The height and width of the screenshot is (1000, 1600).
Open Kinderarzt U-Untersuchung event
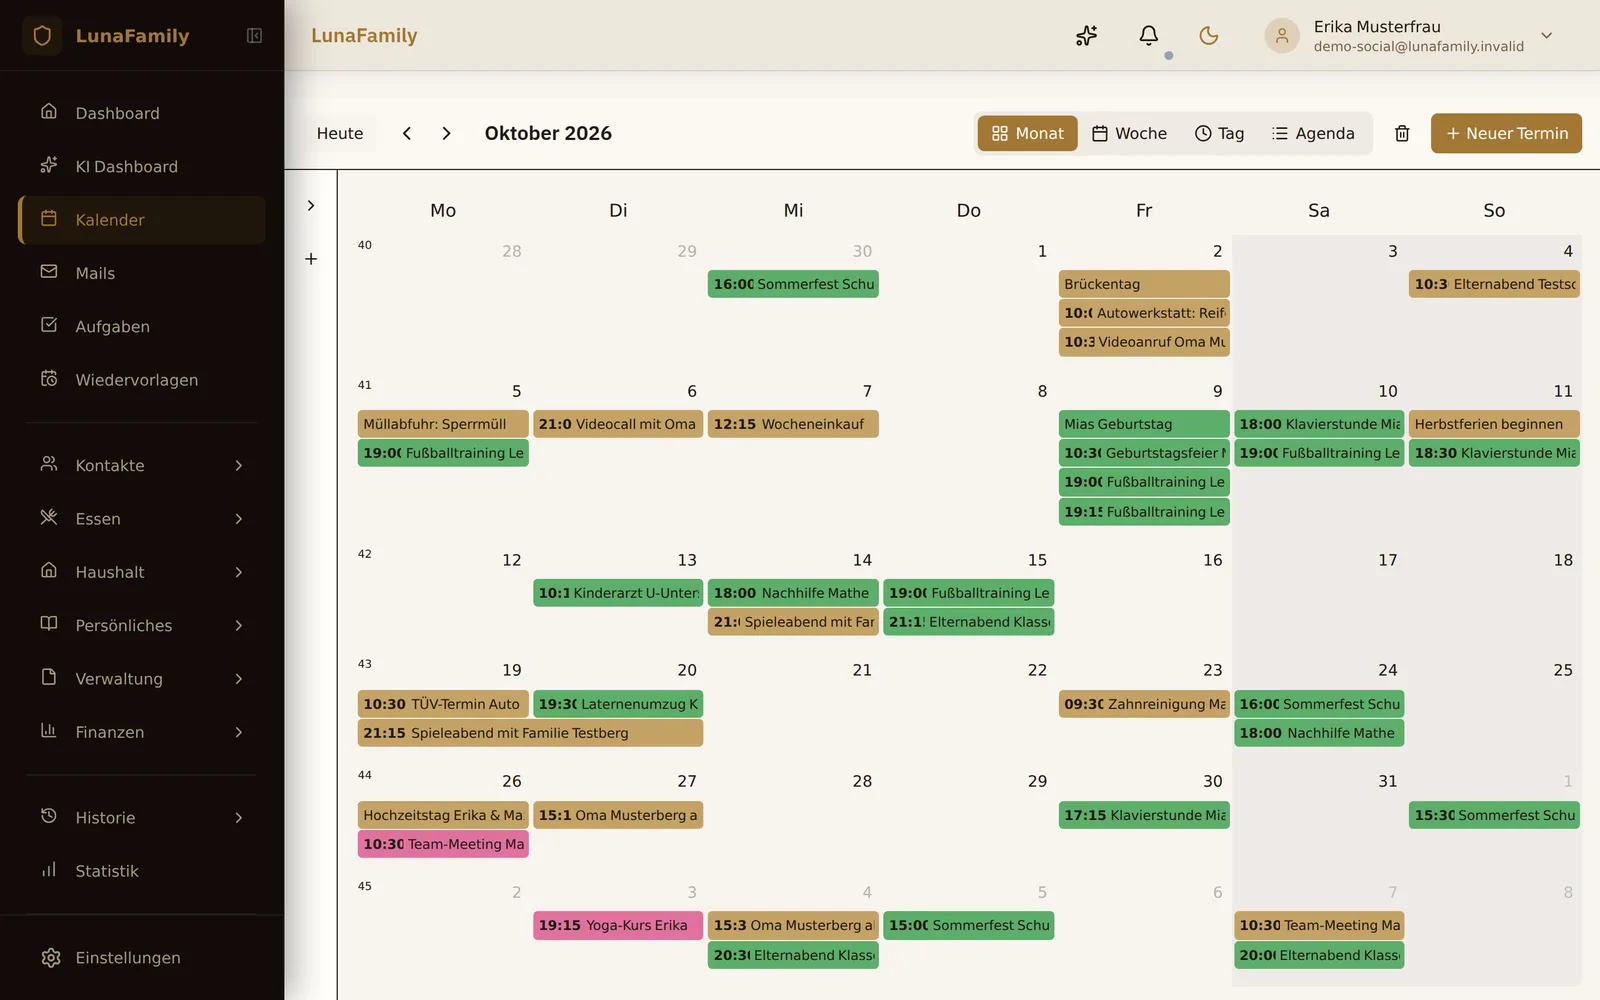618,593
